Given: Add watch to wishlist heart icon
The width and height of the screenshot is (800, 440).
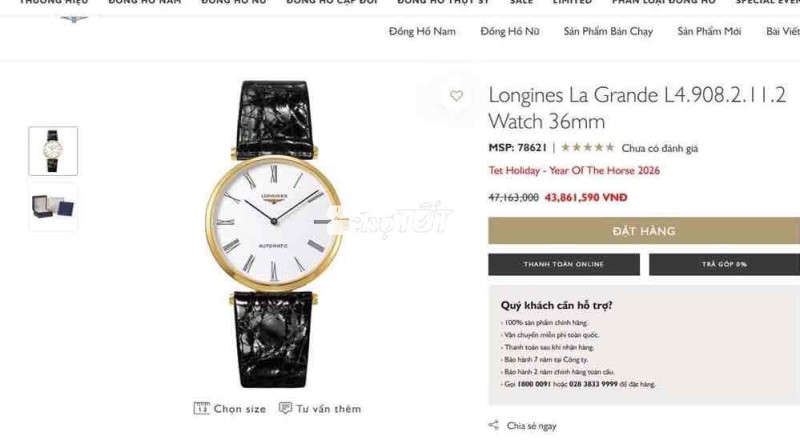Looking at the screenshot, I should point(456,95).
